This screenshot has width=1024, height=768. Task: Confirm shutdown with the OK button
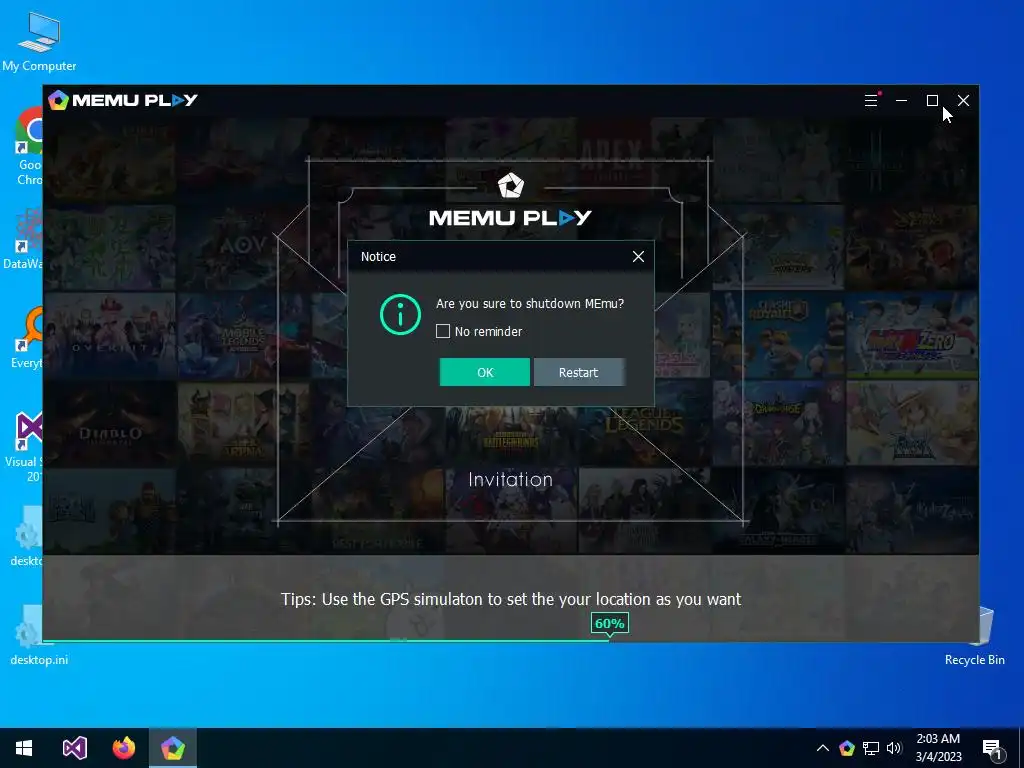[x=485, y=372]
